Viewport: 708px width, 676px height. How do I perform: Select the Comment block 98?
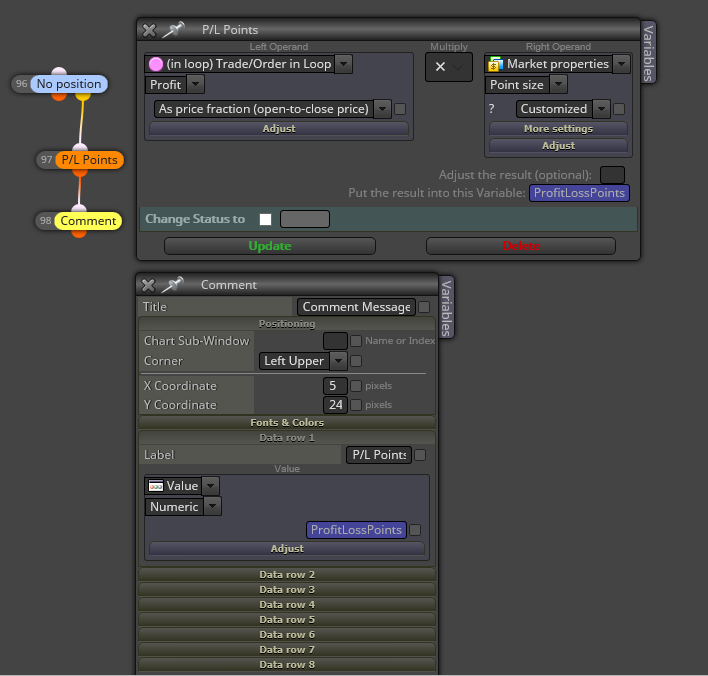coord(88,221)
